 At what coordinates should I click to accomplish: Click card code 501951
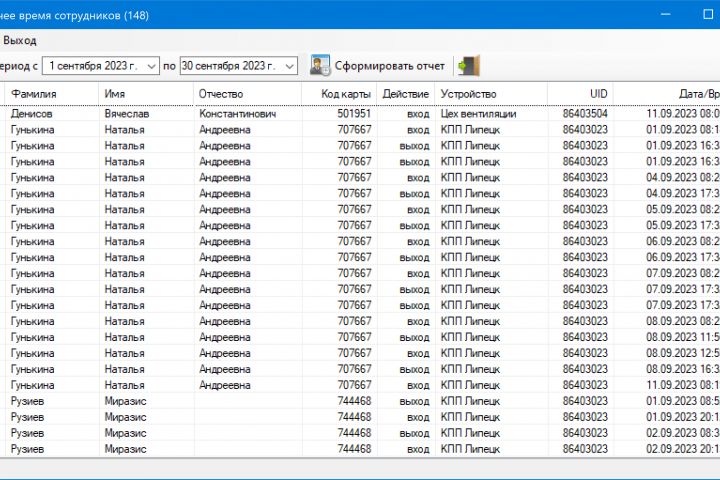click(354, 113)
